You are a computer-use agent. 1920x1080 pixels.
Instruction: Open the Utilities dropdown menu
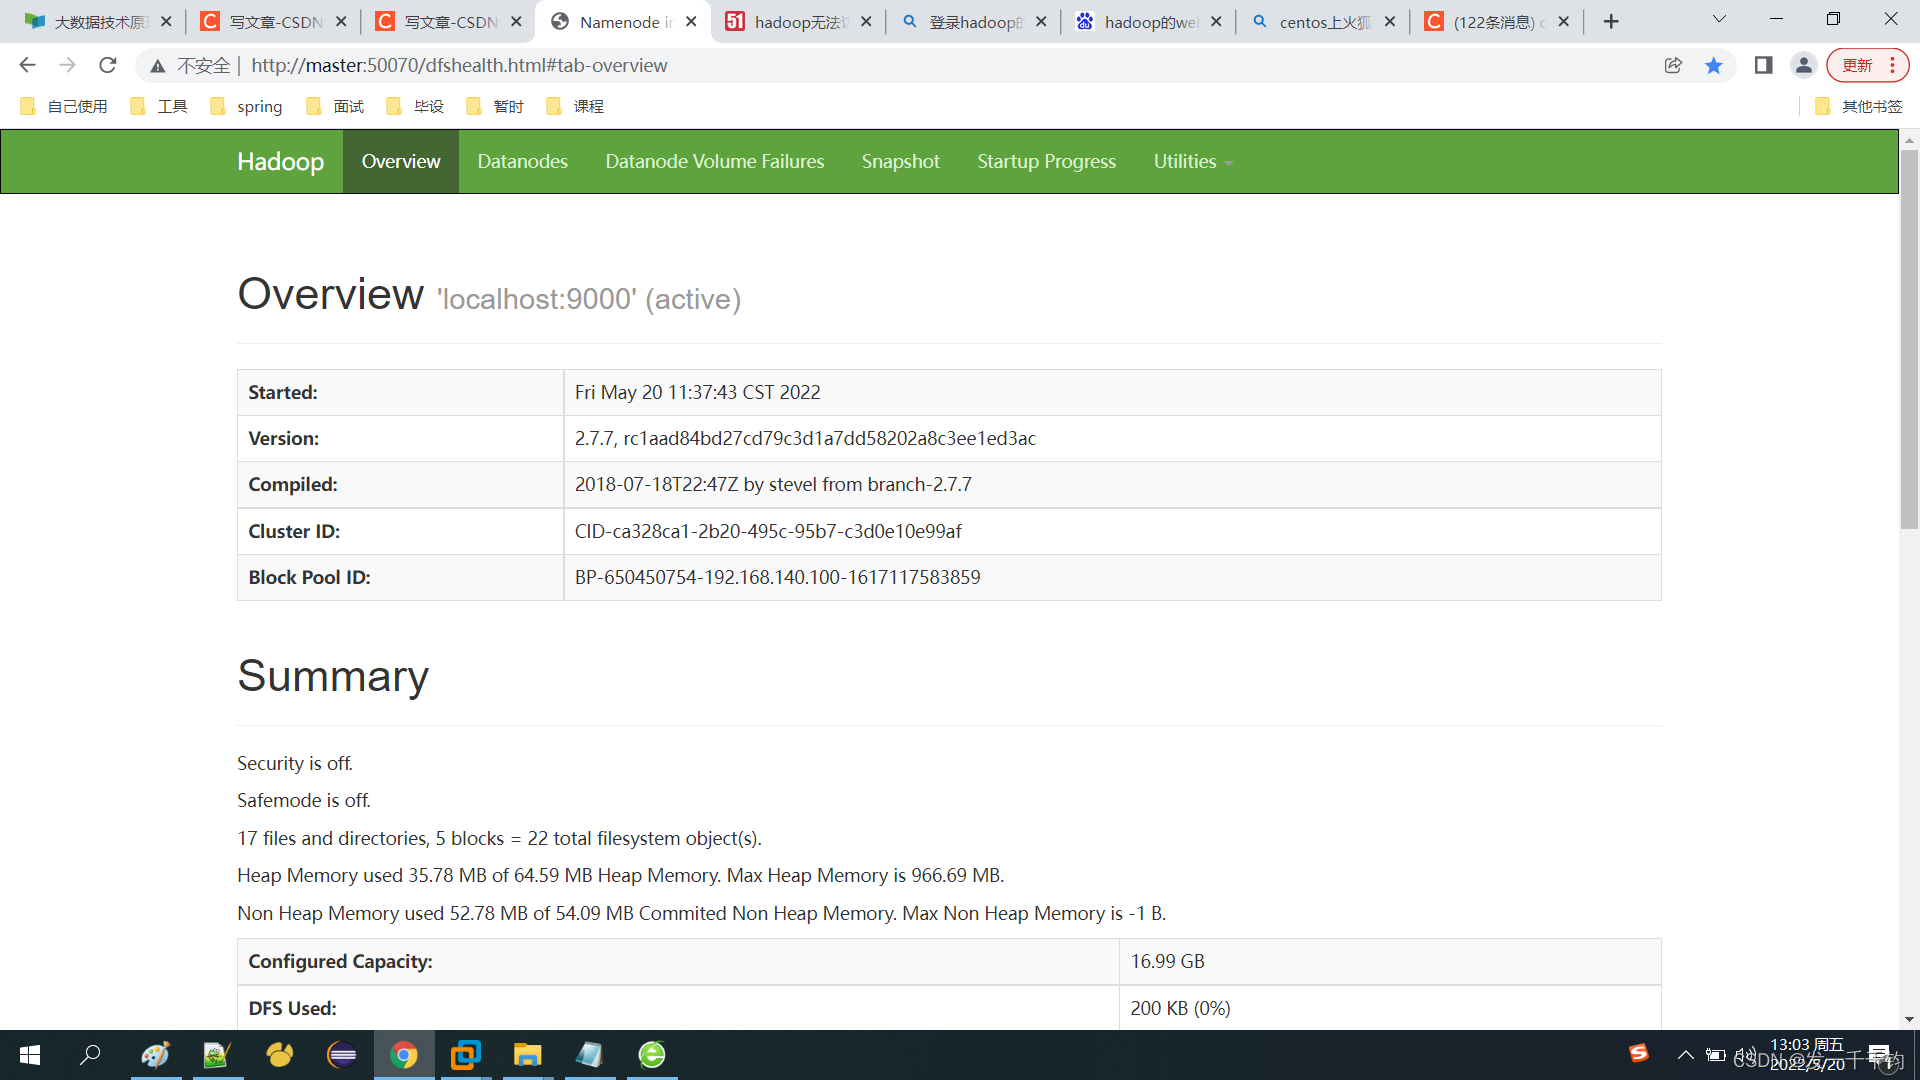(x=1191, y=161)
